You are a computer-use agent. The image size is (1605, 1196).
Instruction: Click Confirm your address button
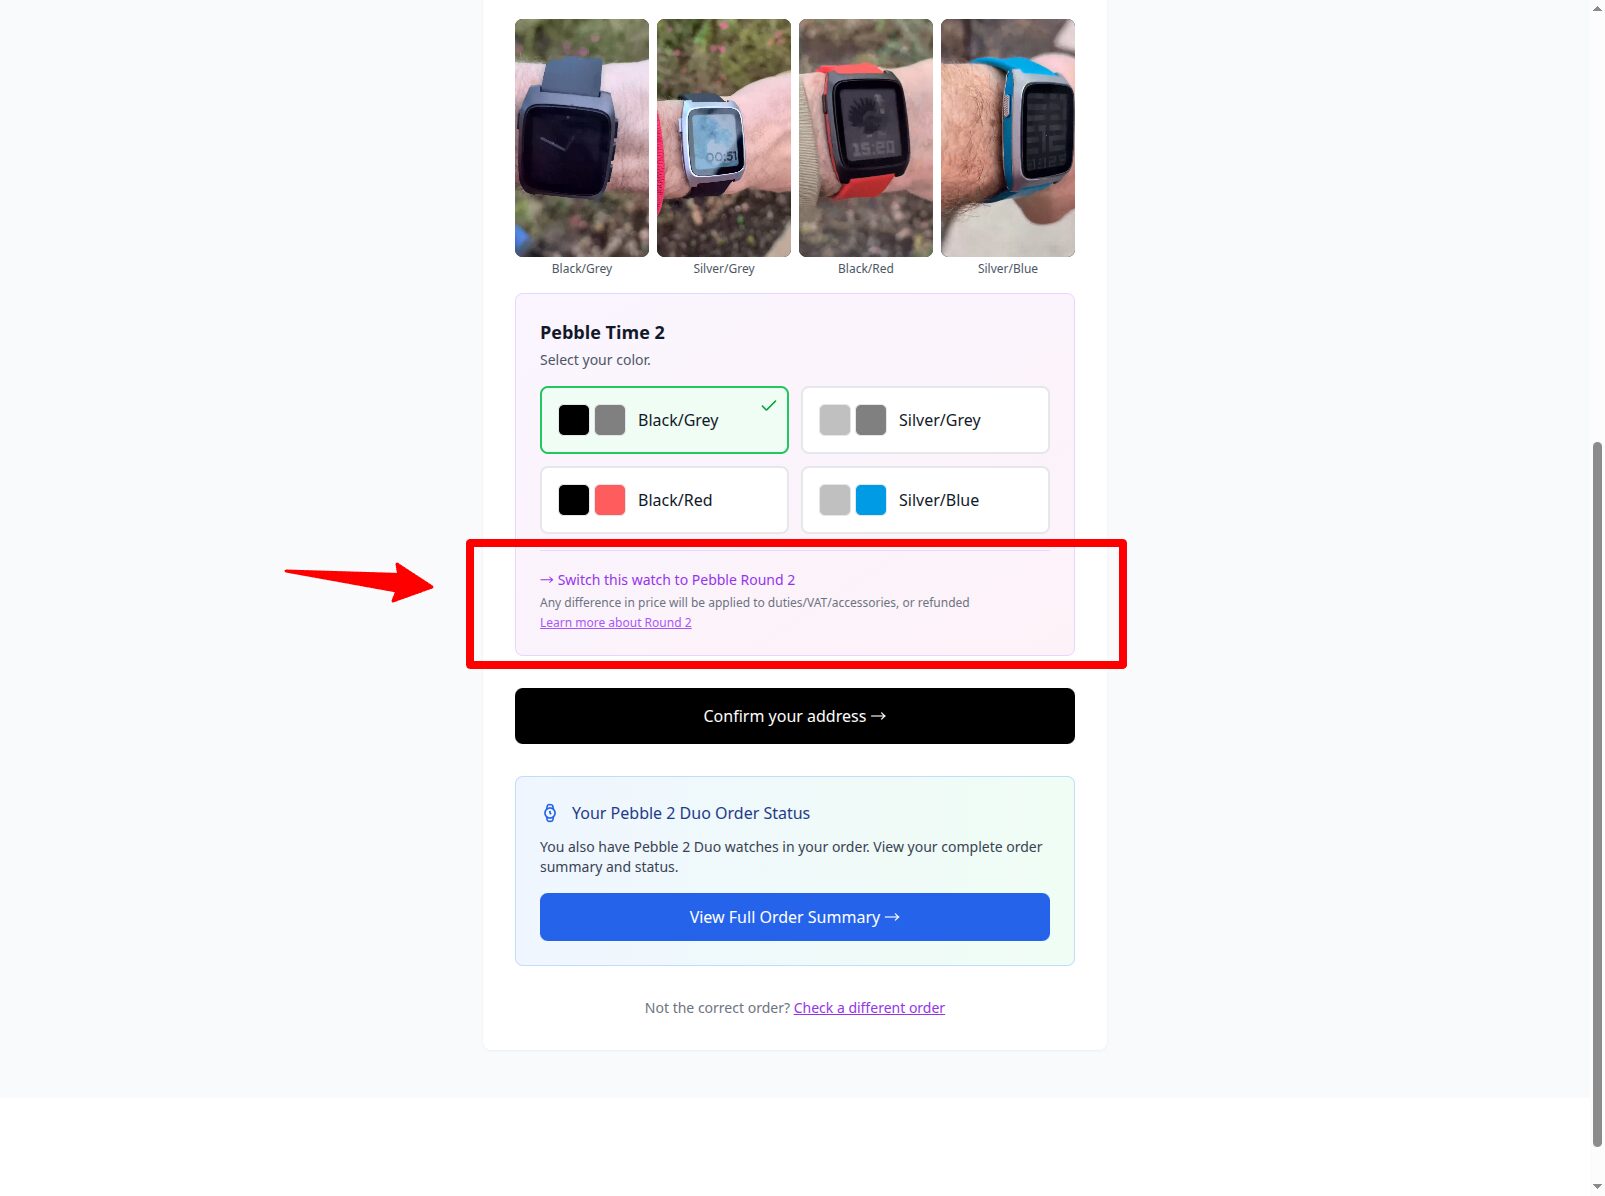(x=795, y=716)
